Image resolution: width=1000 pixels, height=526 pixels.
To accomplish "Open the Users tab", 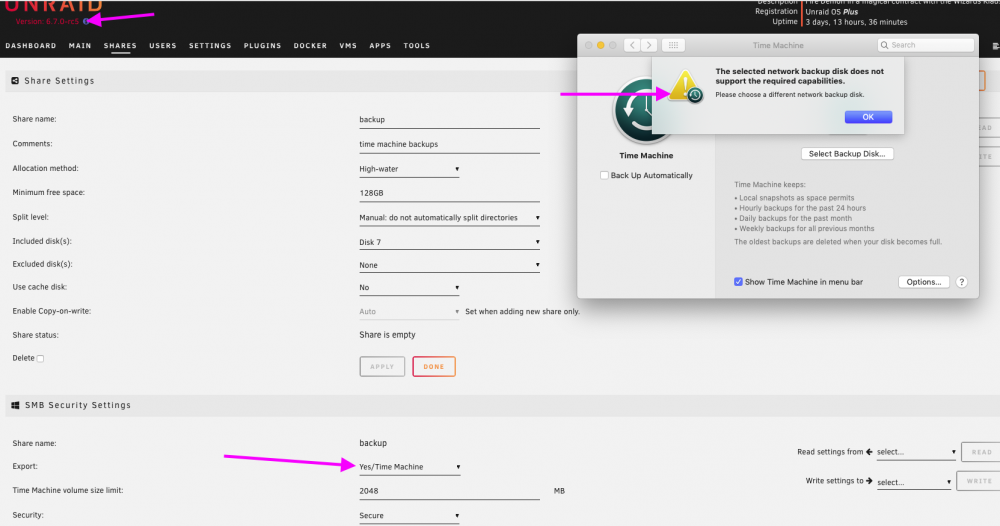I will 163,46.
